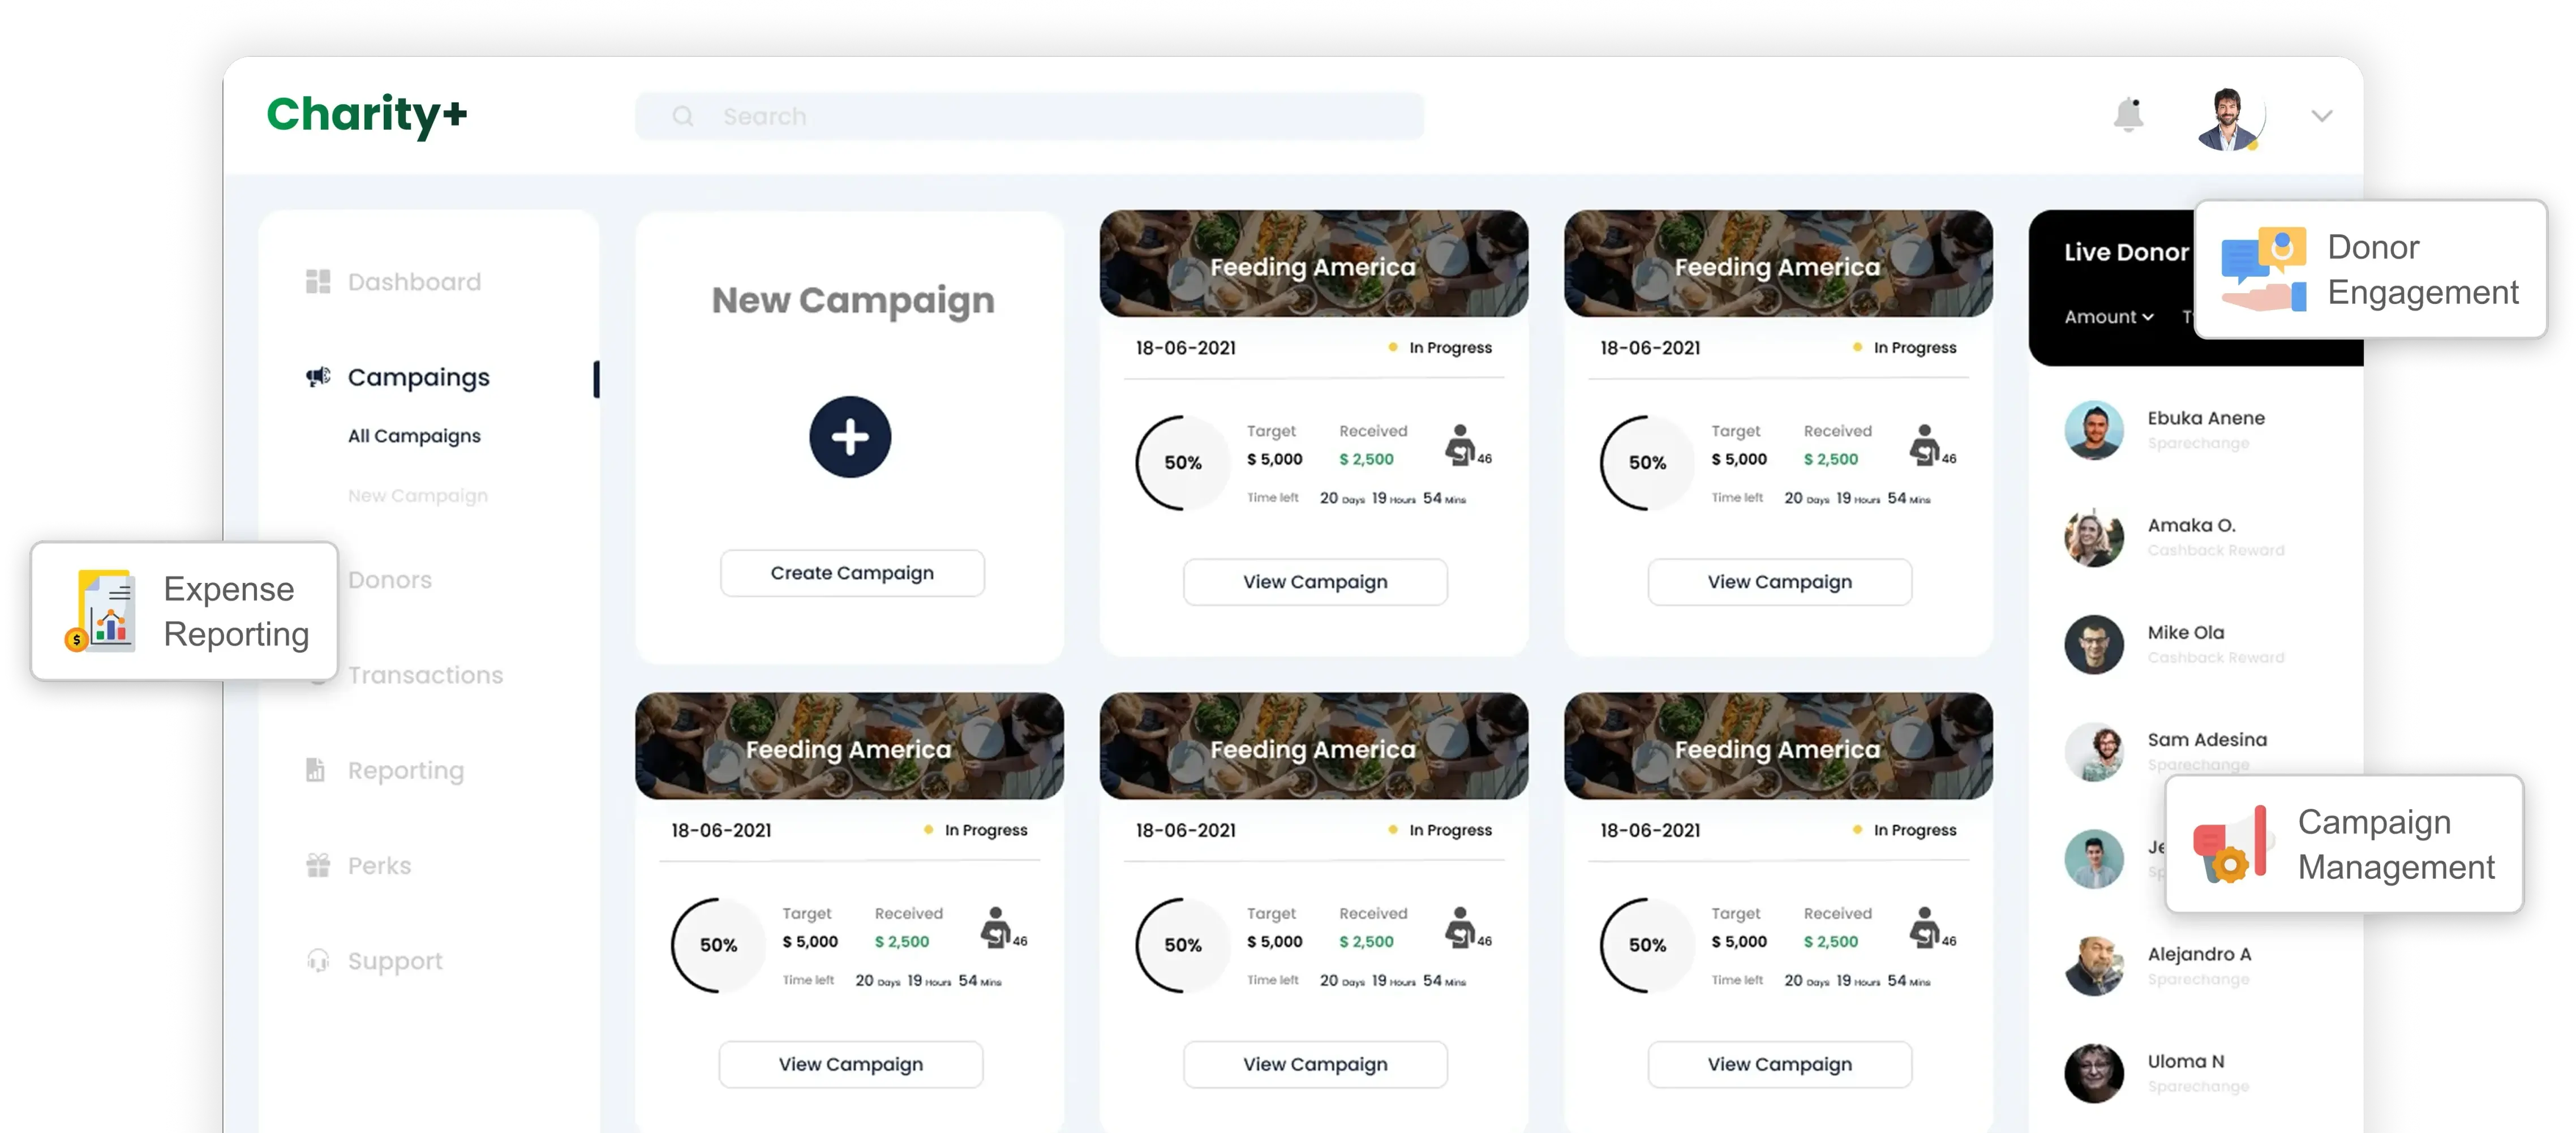Viewport: 2576px width, 1133px height.
Task: Open the Support headset icon
Action: pos(317,961)
